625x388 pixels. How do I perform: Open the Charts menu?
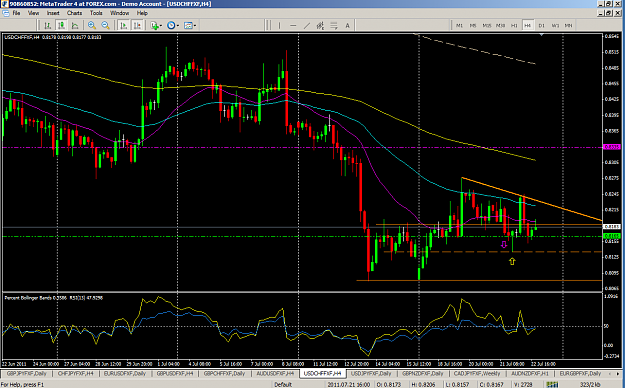[x=74, y=13]
